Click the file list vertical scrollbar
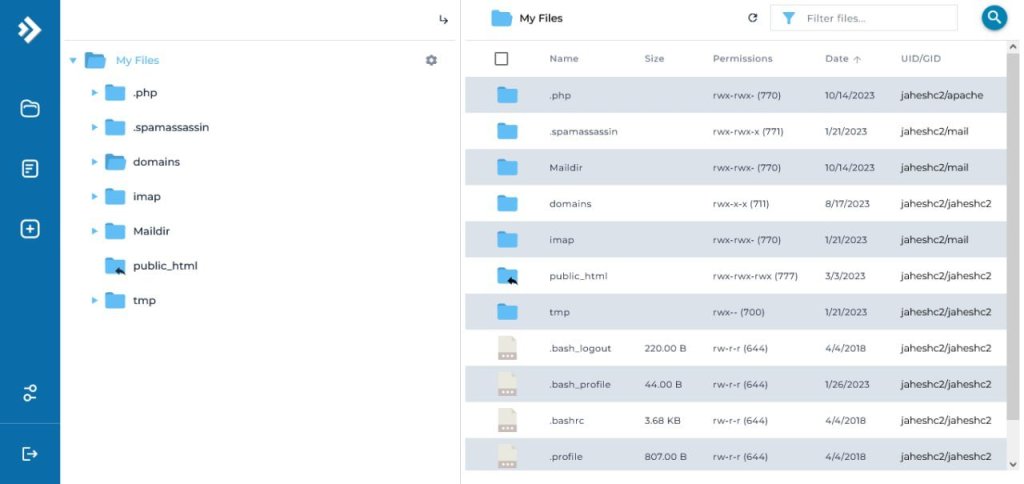This screenshot has width=1024, height=484. 1014,250
